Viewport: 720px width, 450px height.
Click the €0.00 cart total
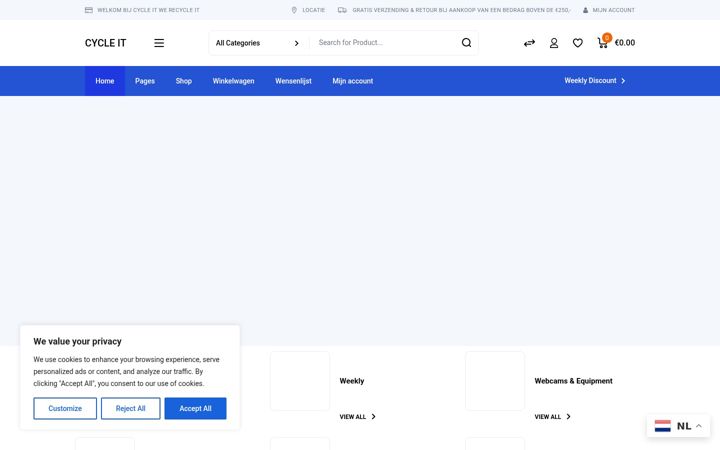pyautogui.click(x=624, y=43)
